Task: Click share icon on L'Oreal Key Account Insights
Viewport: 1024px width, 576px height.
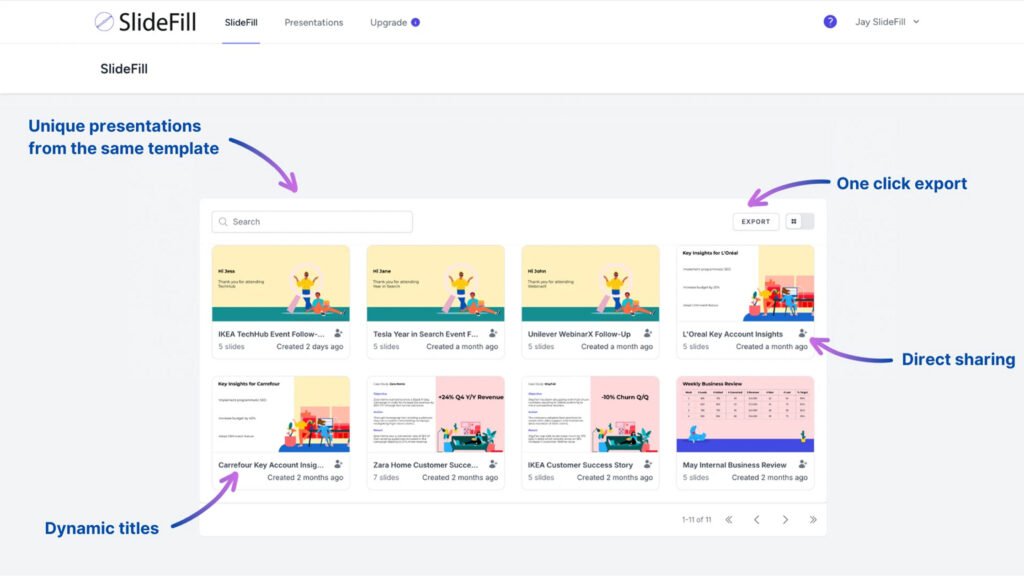Action: pyautogui.click(x=802, y=333)
